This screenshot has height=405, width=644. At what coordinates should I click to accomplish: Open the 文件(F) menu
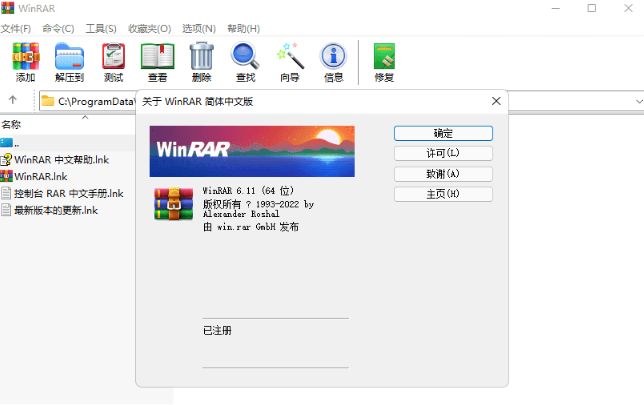[16, 29]
